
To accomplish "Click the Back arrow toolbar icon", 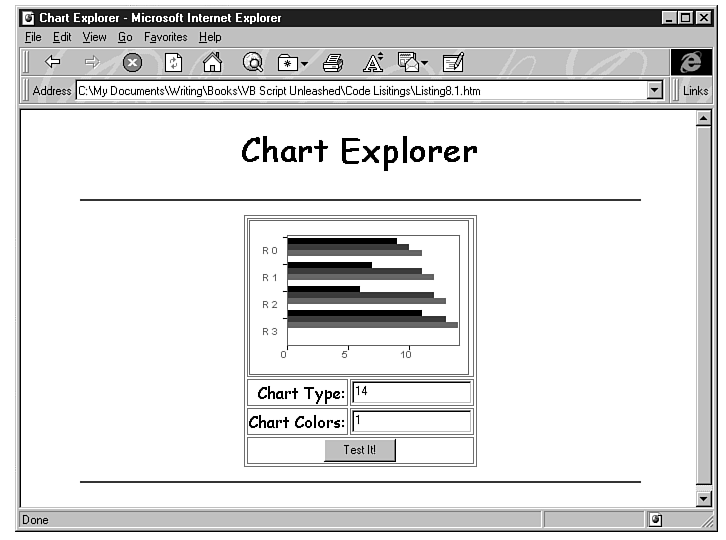I will point(53,63).
